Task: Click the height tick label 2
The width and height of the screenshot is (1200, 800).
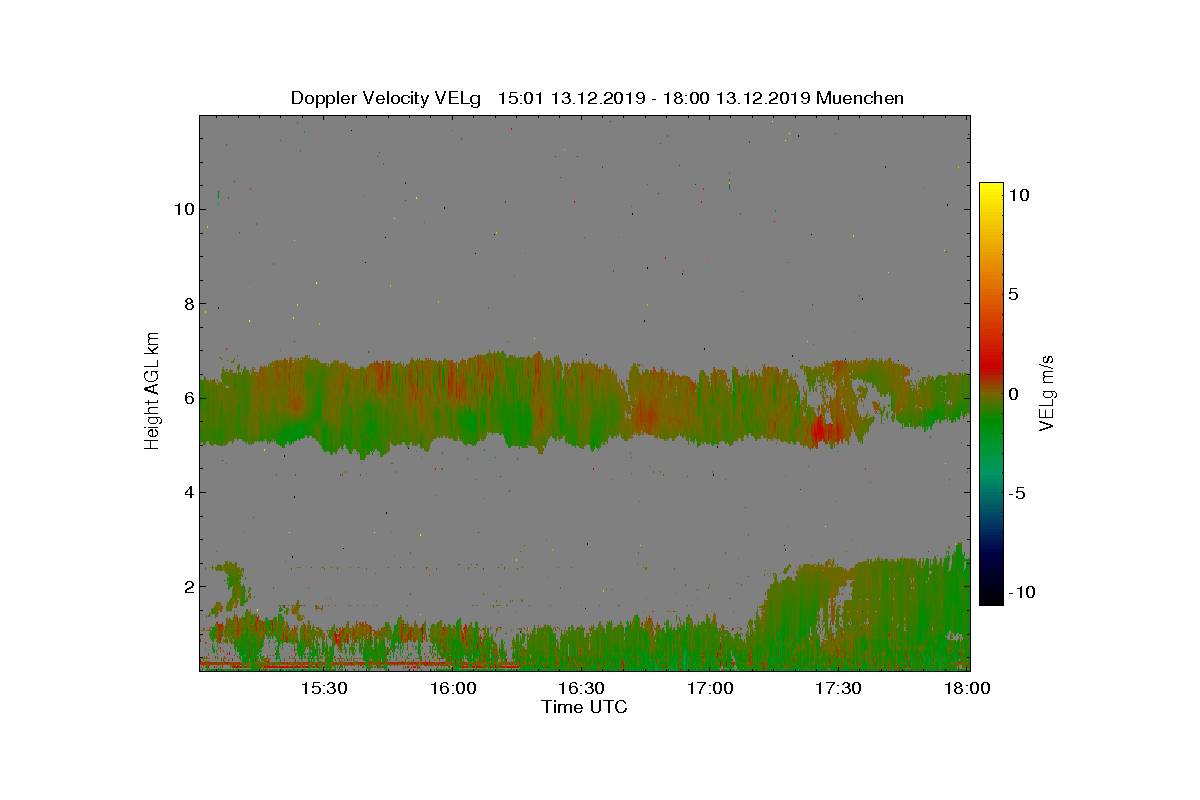Action: click(188, 586)
